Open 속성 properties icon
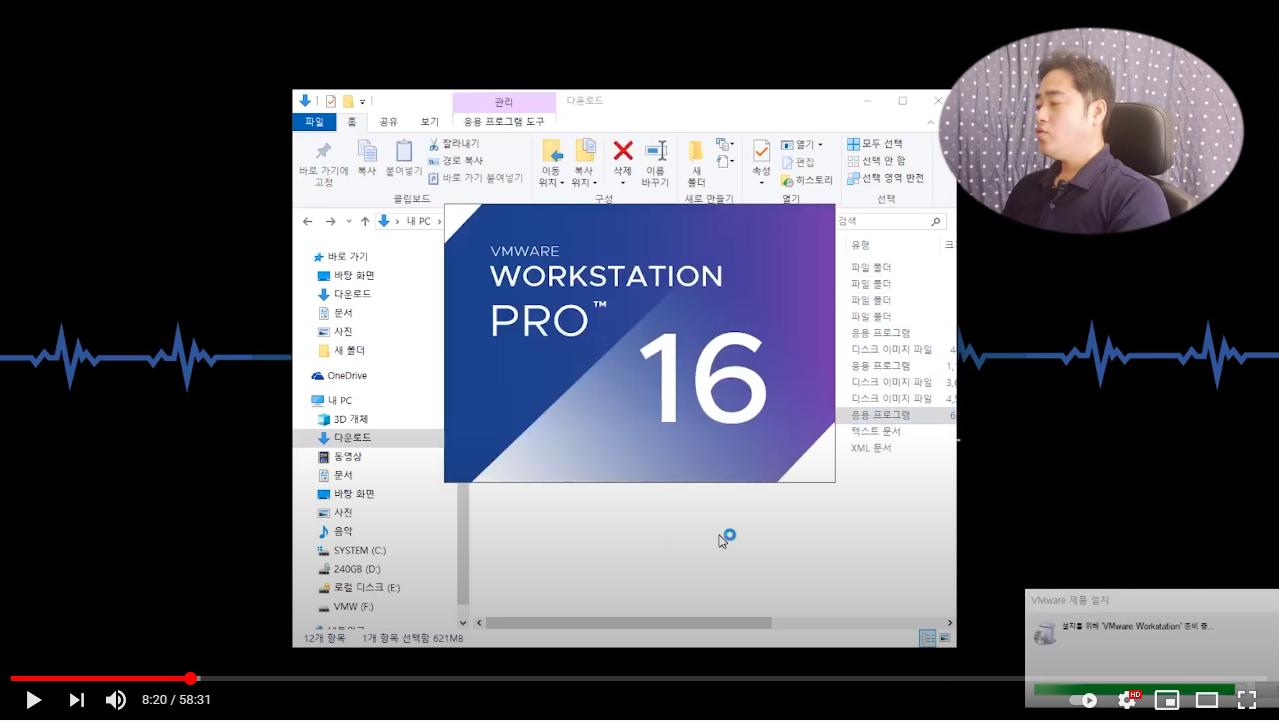1279x721 pixels. tap(761, 151)
